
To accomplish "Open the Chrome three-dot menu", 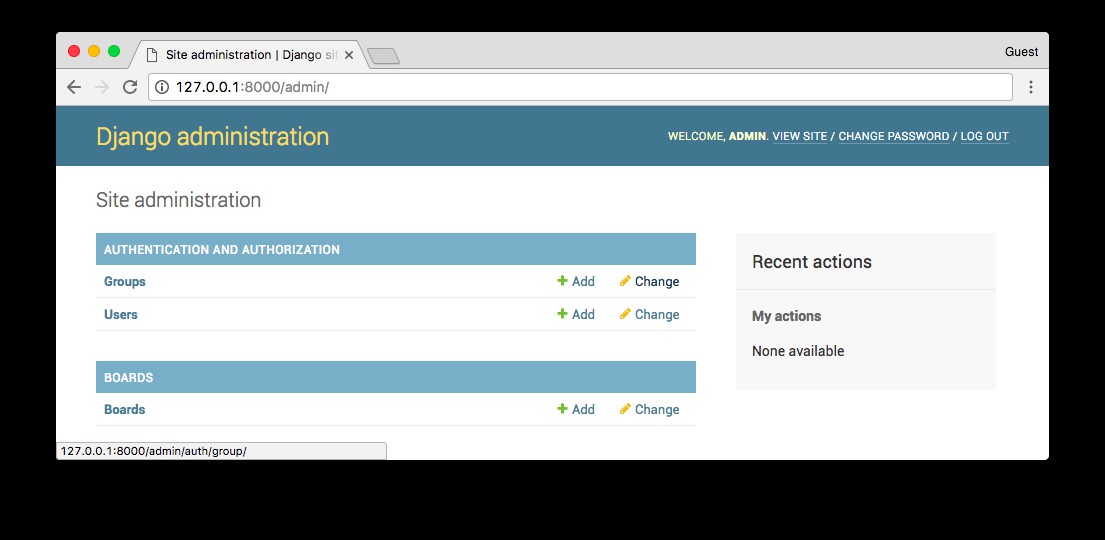I will [1030, 87].
